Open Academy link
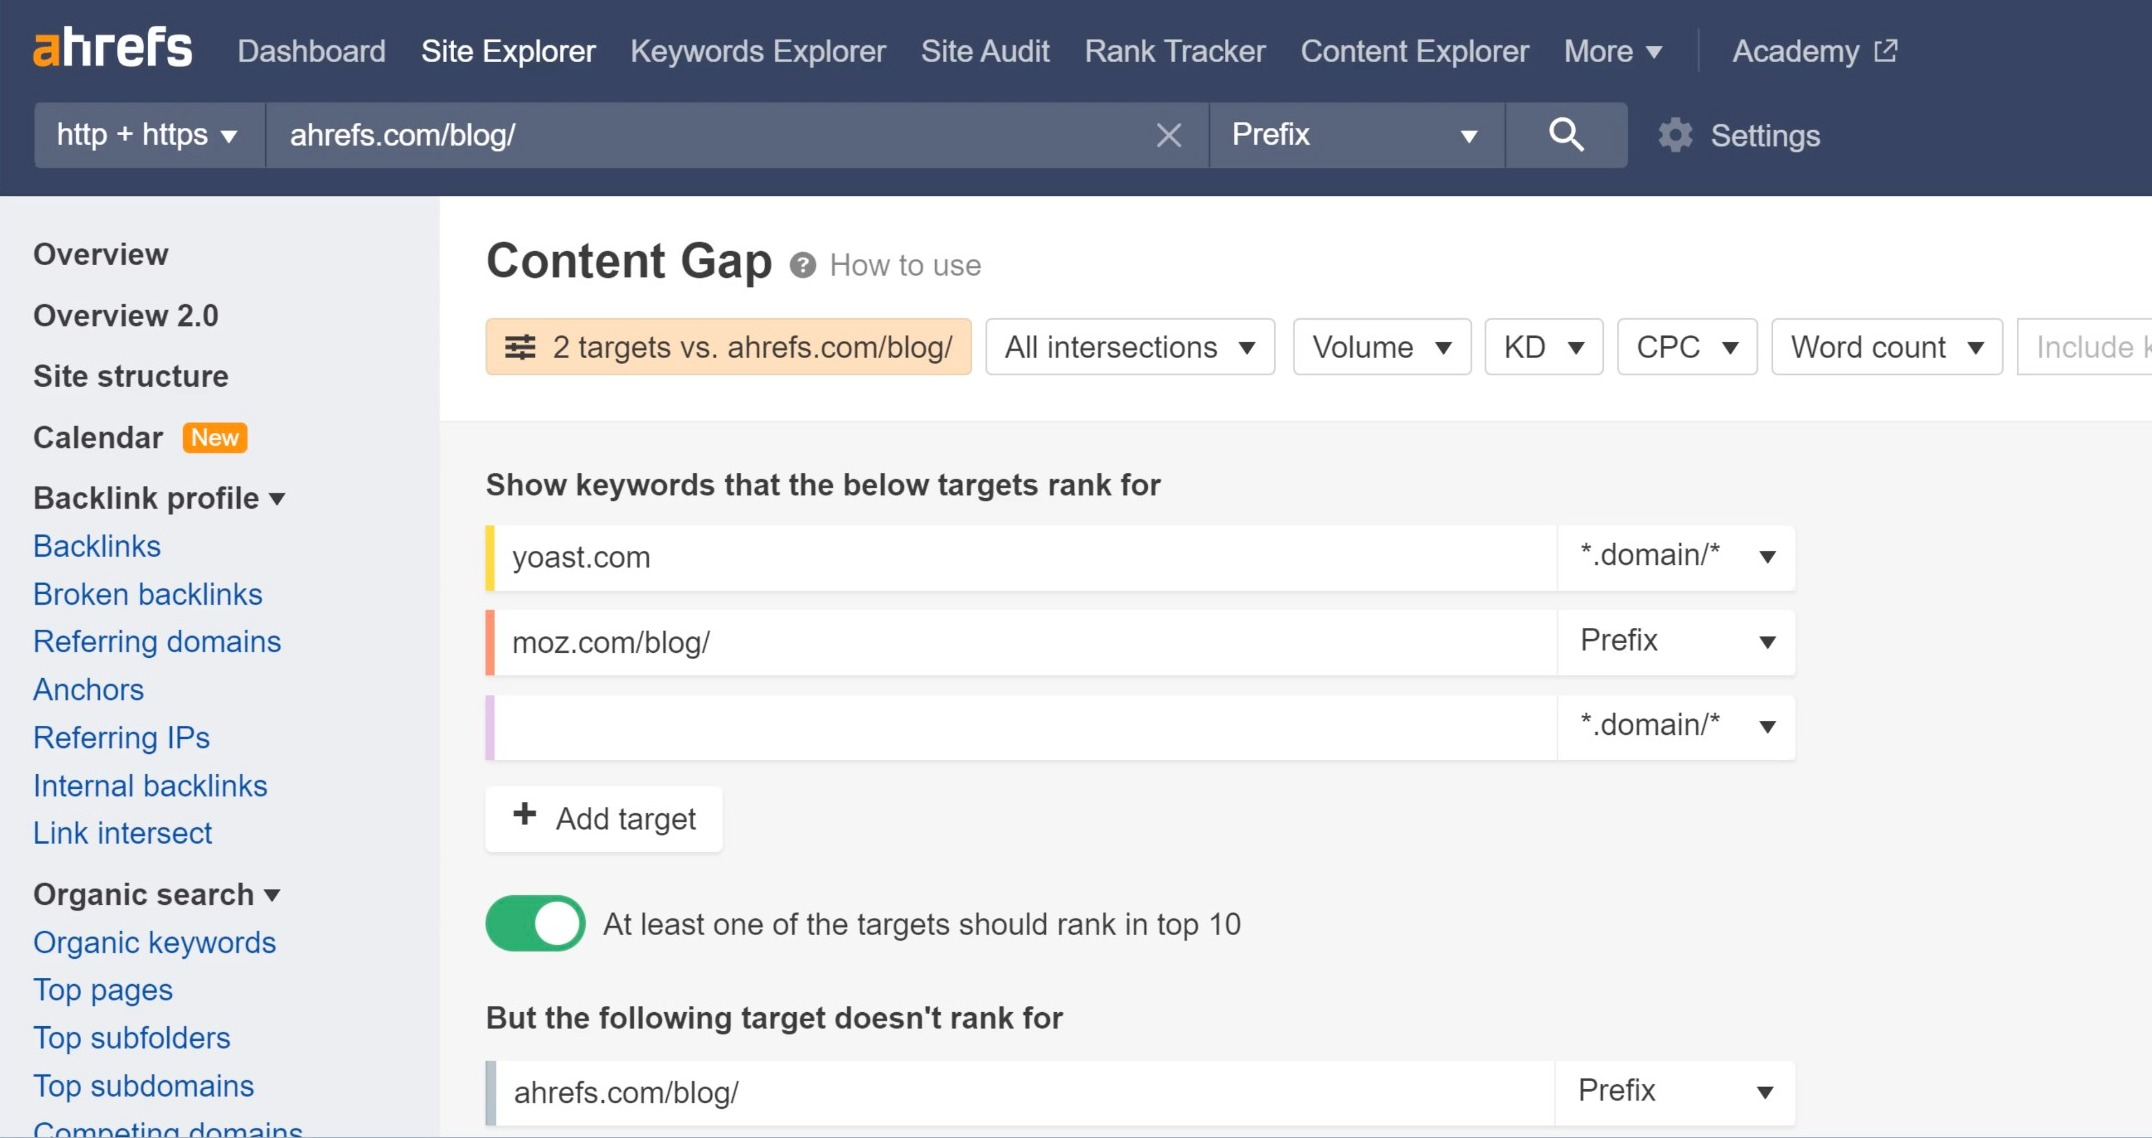 [x=1795, y=51]
